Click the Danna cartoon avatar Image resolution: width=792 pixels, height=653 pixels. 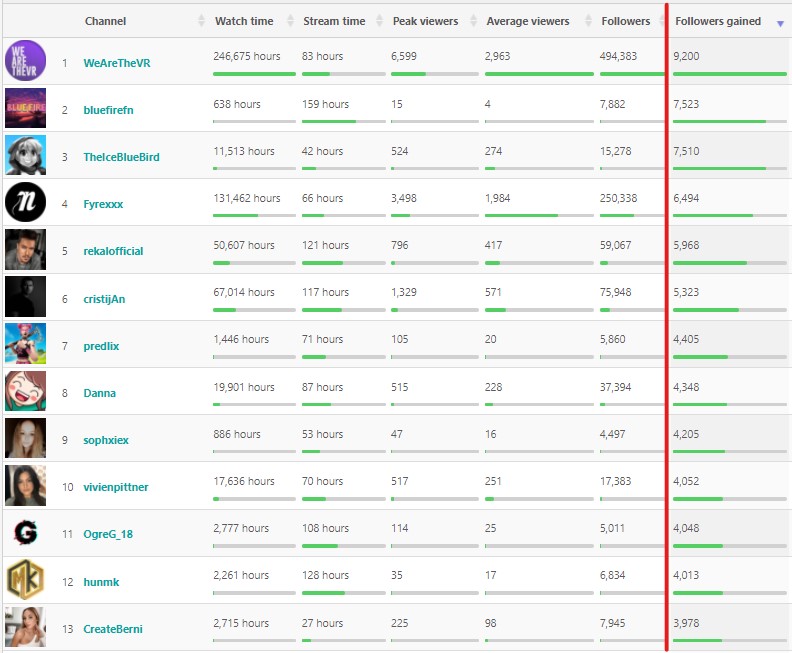pos(25,392)
